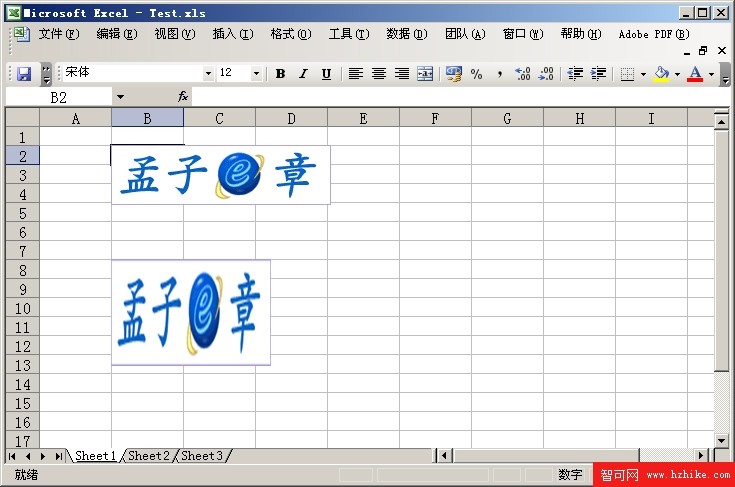The image size is (735, 487).
Task: Open 格式(O) menu
Action: click(x=291, y=34)
